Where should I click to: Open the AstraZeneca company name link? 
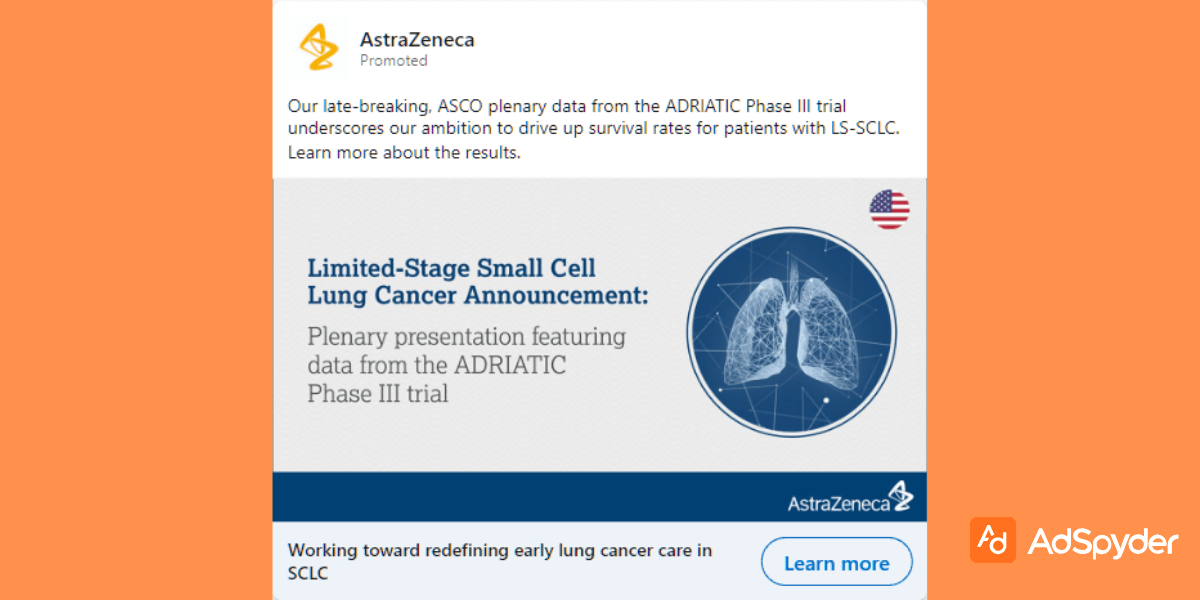tap(417, 40)
